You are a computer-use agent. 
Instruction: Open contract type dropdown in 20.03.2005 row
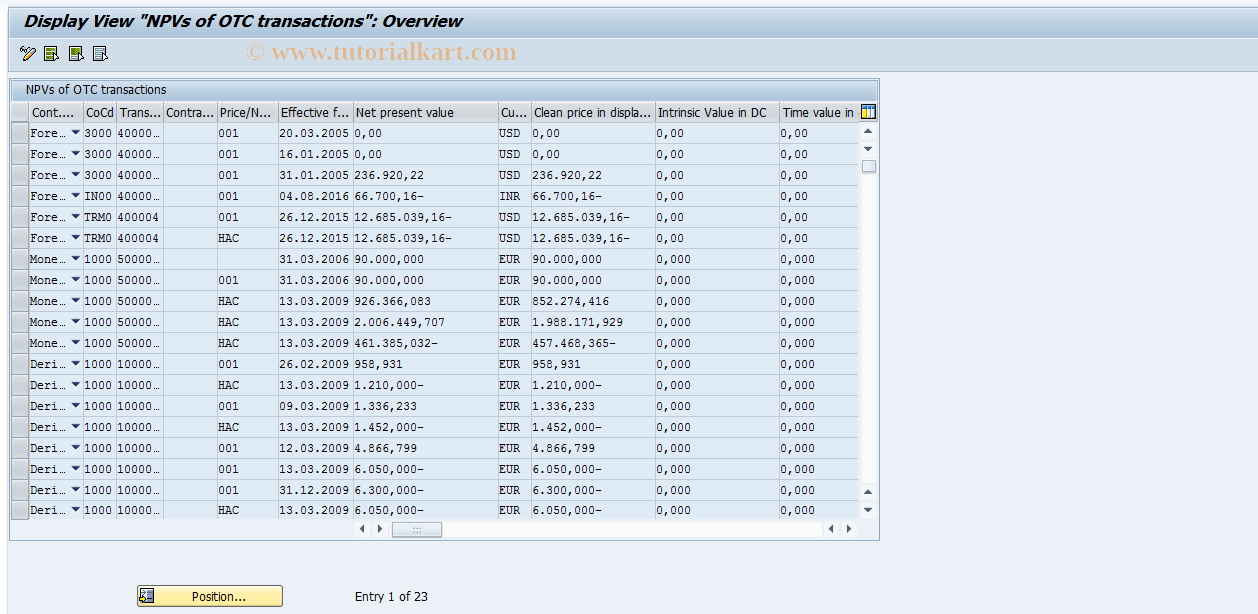pos(75,133)
